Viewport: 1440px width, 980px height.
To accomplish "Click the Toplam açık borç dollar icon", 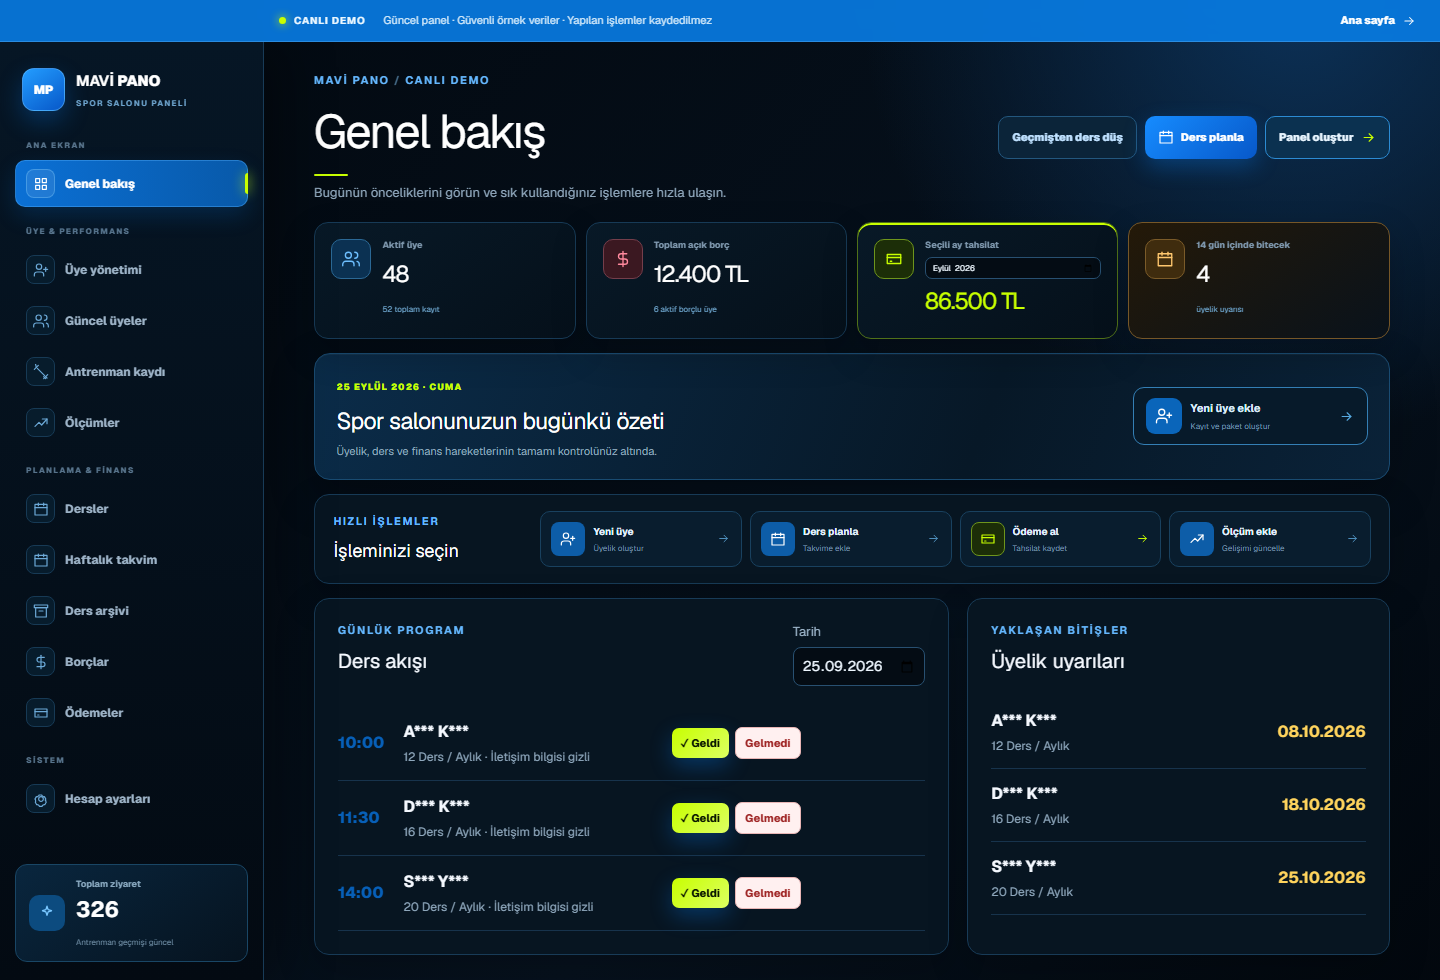I will 623,259.
